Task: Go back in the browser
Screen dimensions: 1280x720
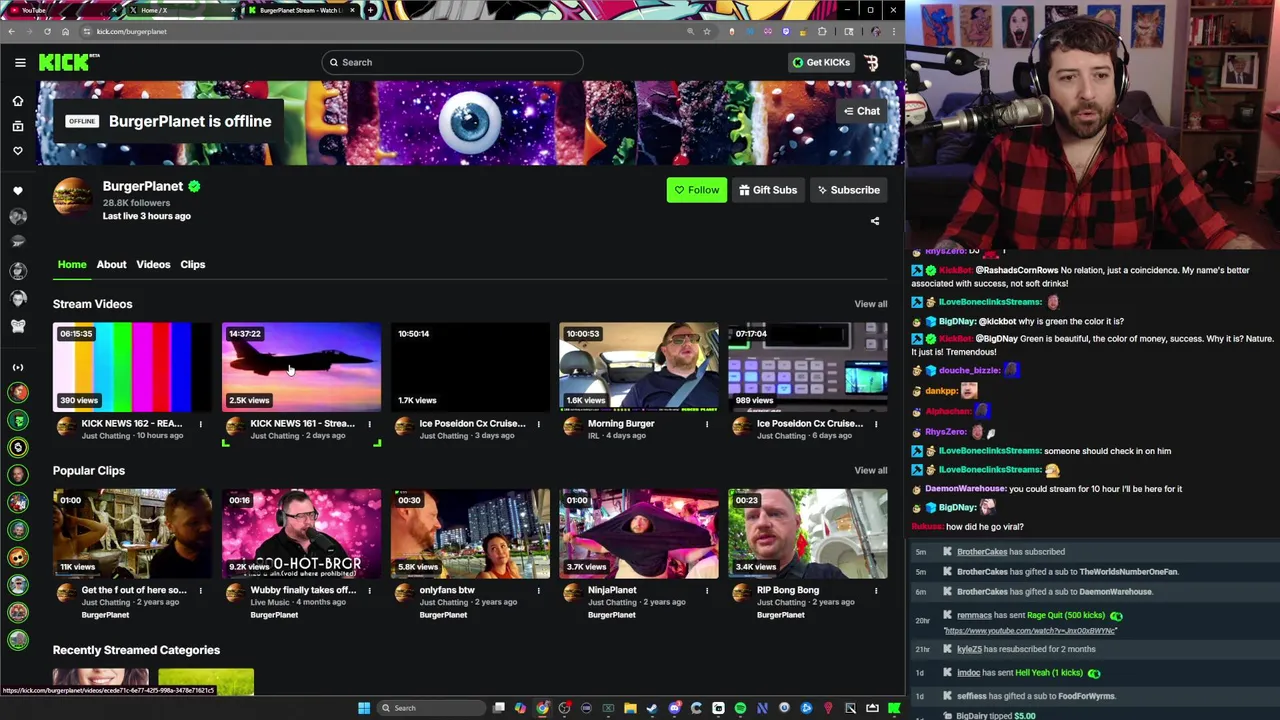Action: [x=11, y=31]
